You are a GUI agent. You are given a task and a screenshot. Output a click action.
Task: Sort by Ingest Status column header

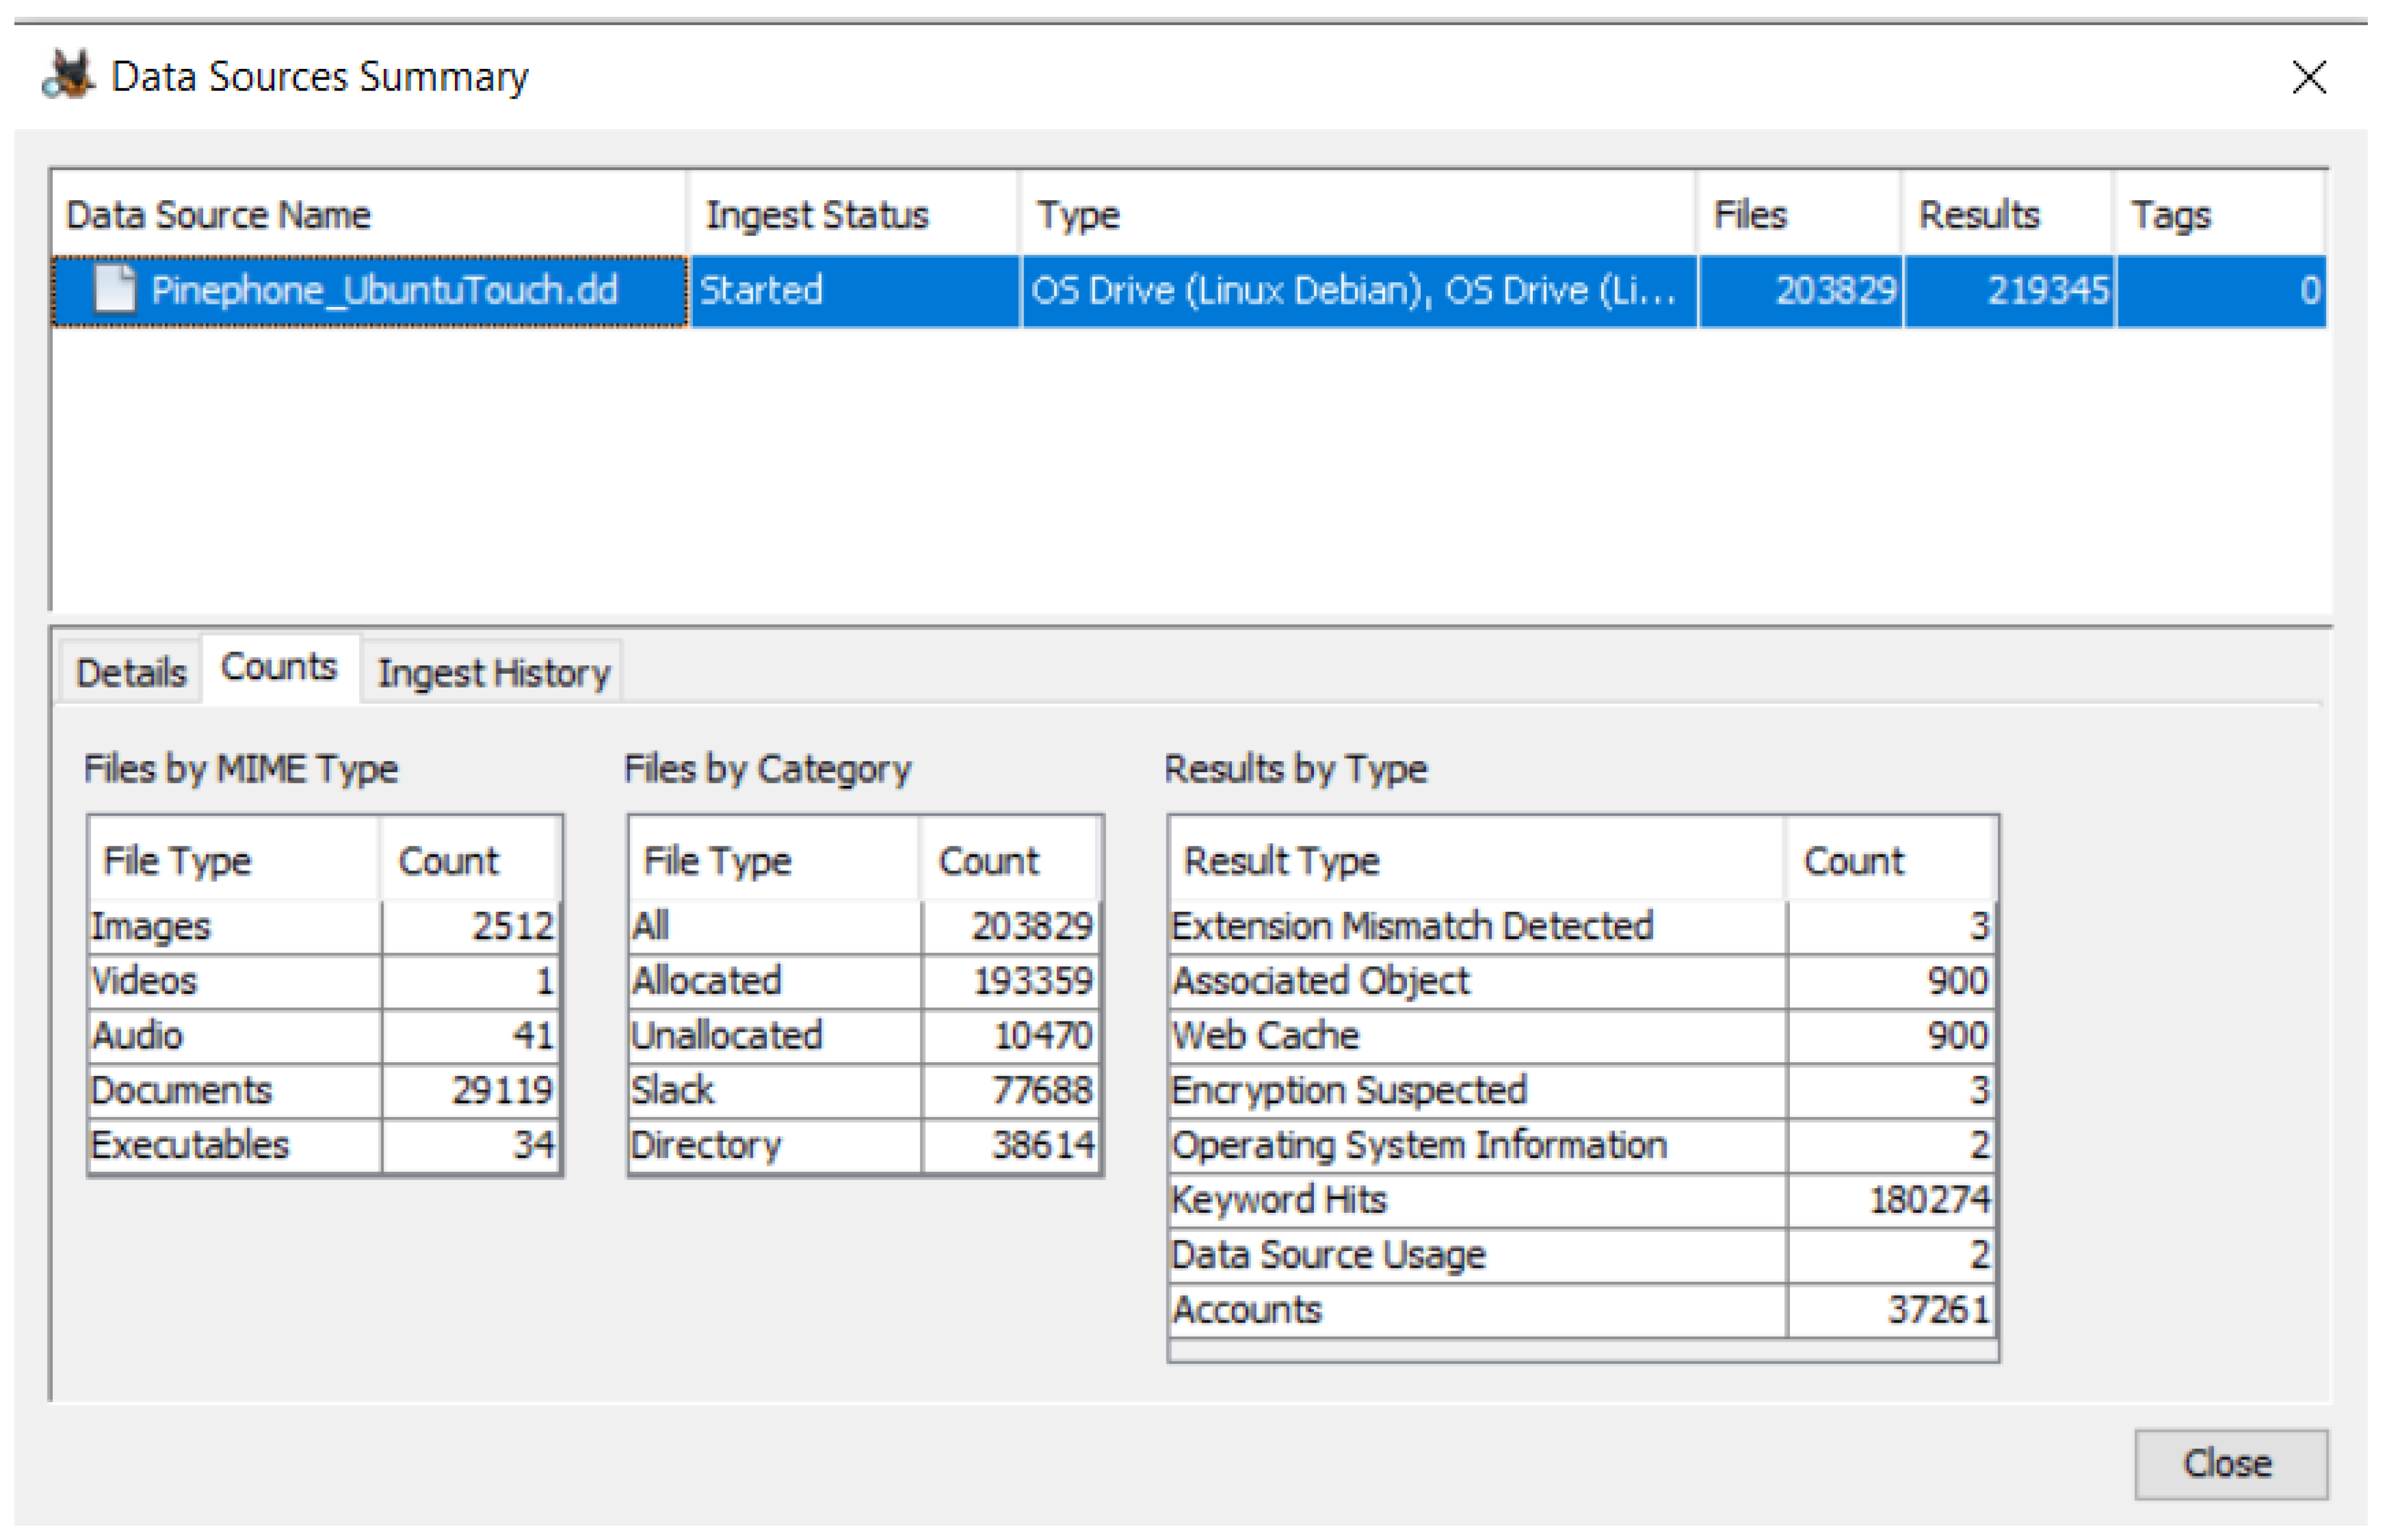click(x=855, y=214)
